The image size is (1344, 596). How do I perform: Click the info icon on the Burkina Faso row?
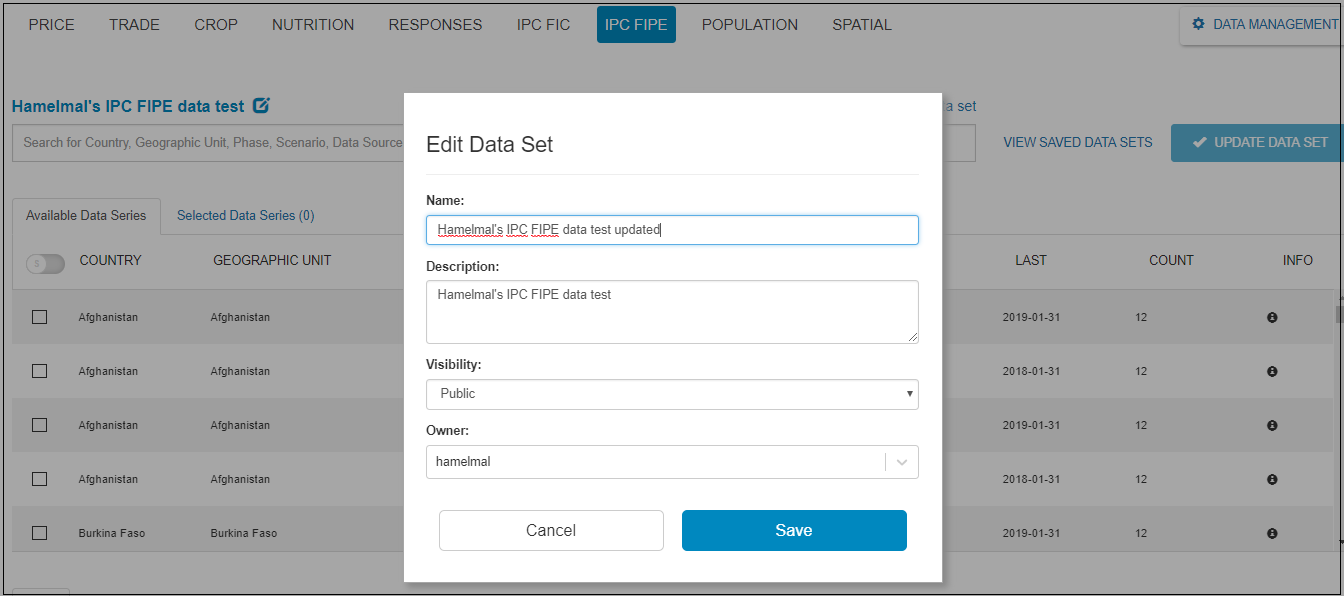pos(1272,533)
